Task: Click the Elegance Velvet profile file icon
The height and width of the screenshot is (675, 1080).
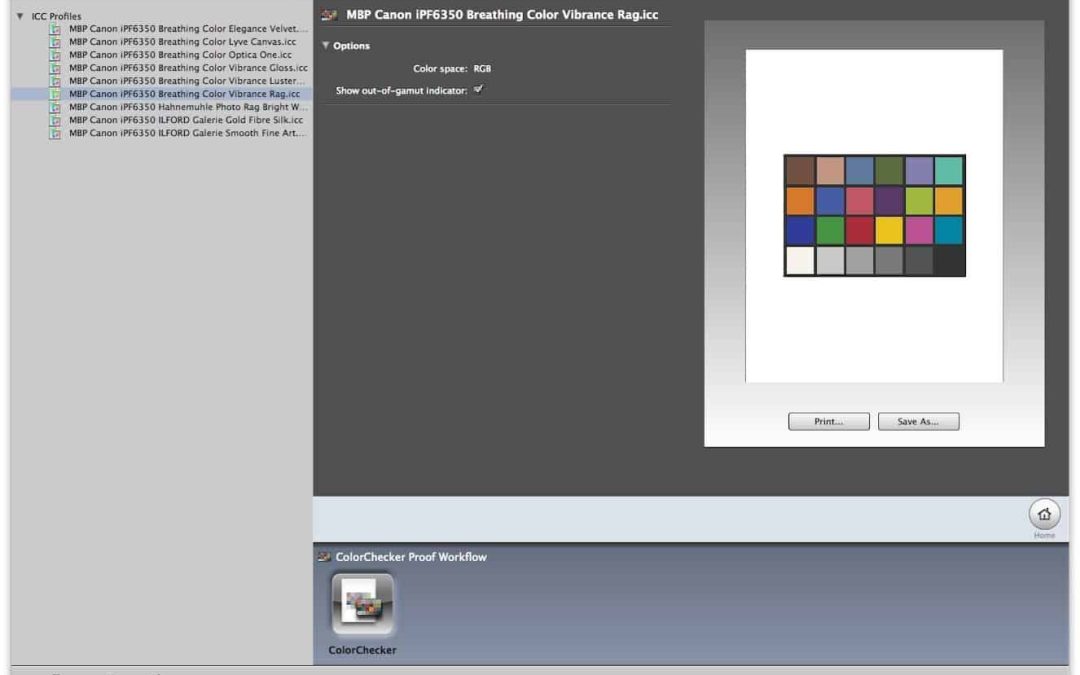Action: click(x=57, y=29)
